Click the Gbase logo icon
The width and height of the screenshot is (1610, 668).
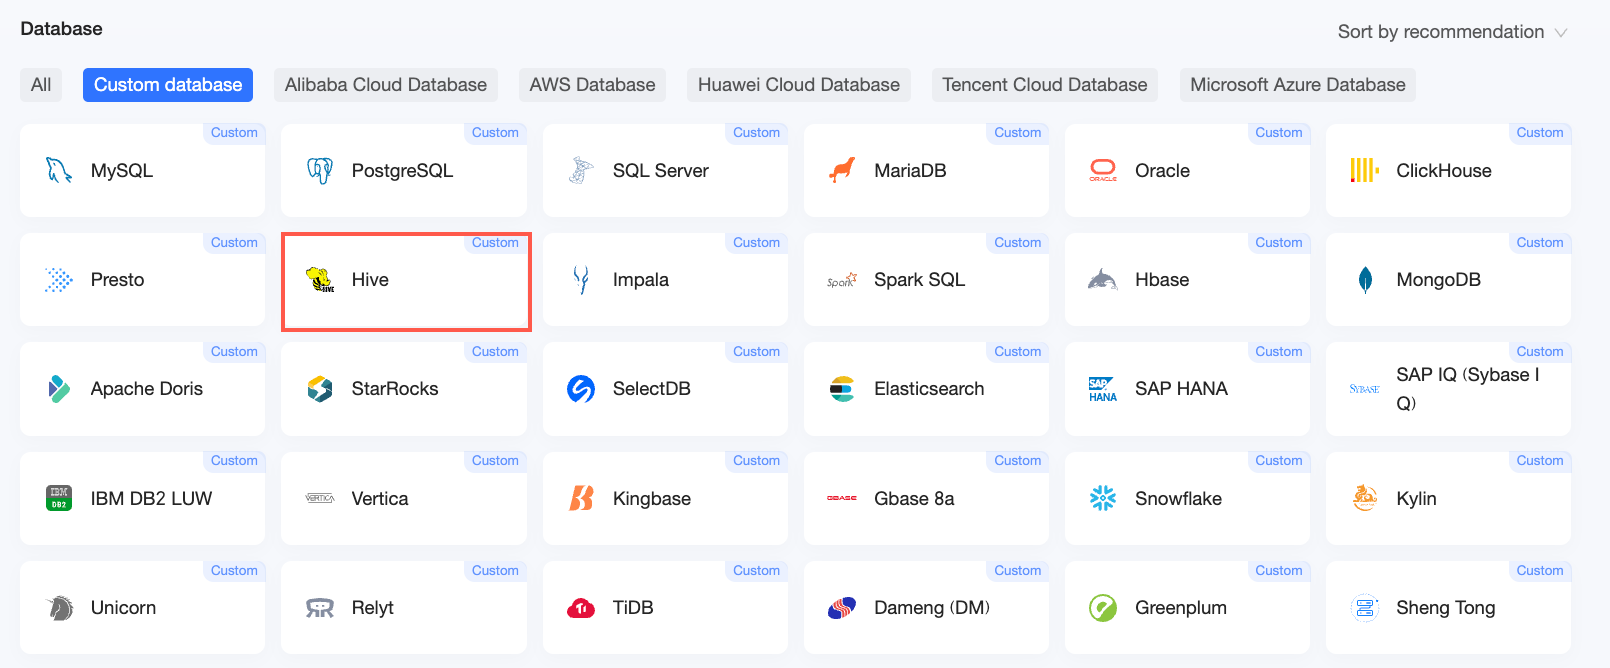842,498
